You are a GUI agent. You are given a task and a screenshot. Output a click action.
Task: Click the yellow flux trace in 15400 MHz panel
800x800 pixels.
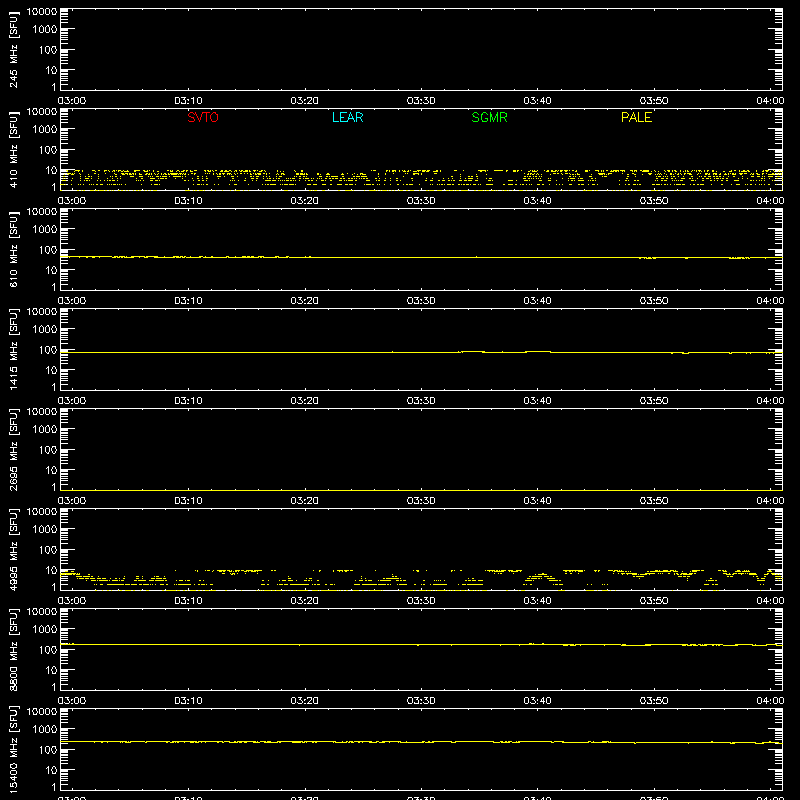(x=421, y=742)
